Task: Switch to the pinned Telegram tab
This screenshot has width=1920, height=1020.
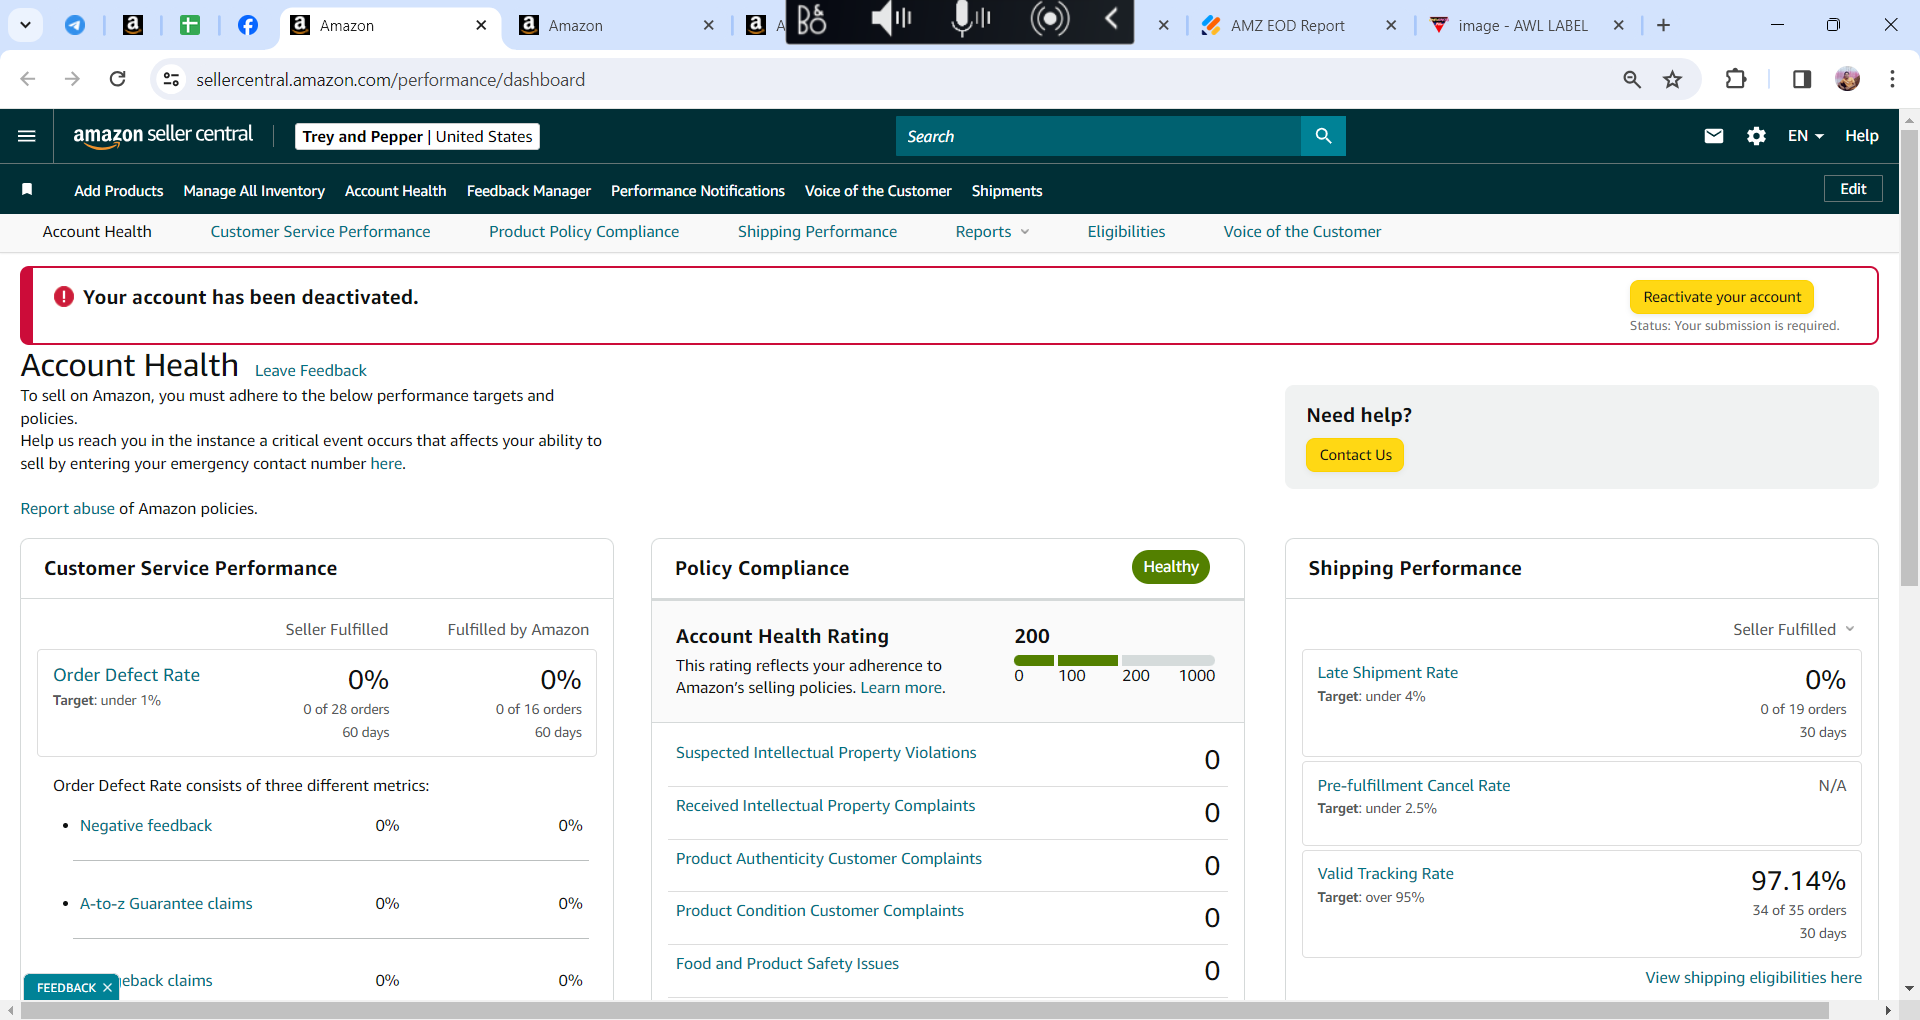Action: [75, 25]
